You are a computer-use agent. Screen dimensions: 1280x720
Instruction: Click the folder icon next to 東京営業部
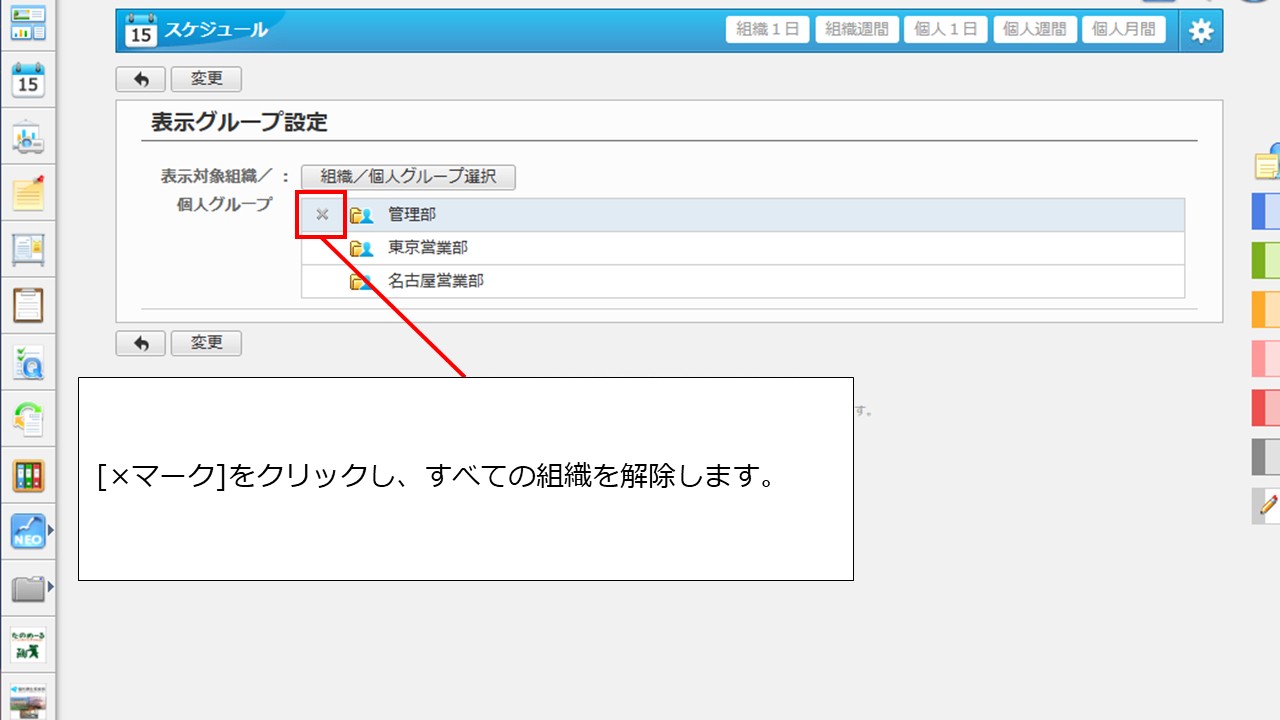coord(361,248)
